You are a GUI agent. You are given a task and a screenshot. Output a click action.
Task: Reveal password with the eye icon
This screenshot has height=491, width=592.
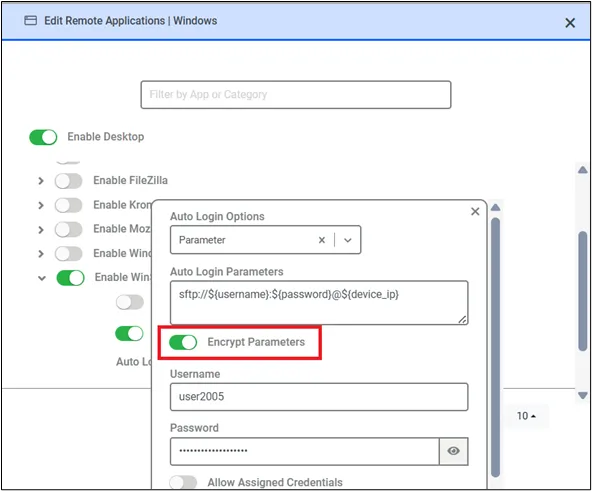point(453,451)
